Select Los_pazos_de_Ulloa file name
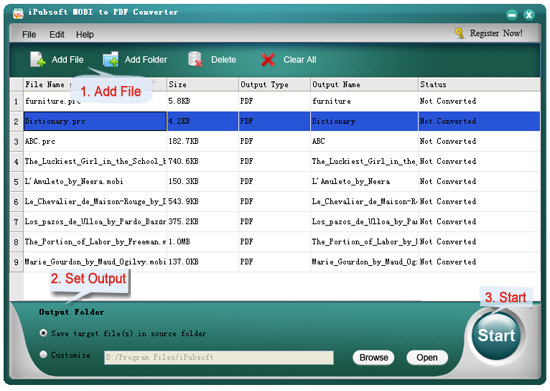The width and height of the screenshot is (550, 391). [95, 222]
